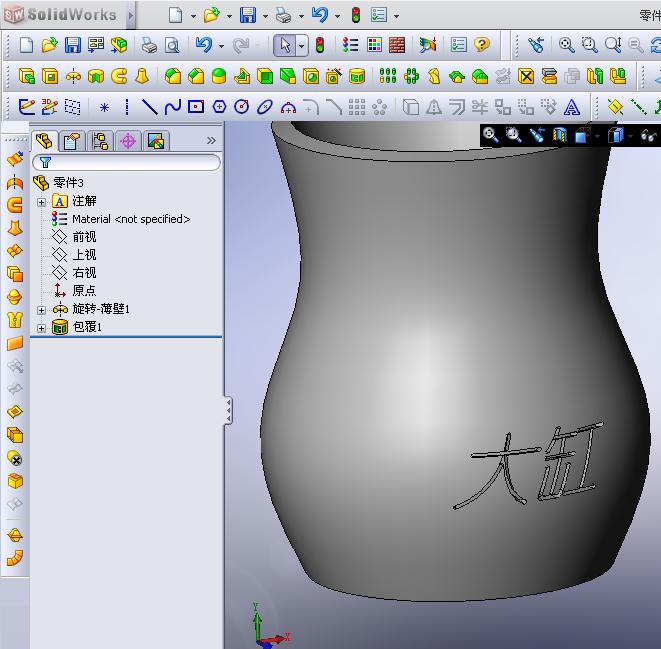Image resolution: width=661 pixels, height=649 pixels.
Task: Click the Wrap feature icon
Action: tap(357, 77)
